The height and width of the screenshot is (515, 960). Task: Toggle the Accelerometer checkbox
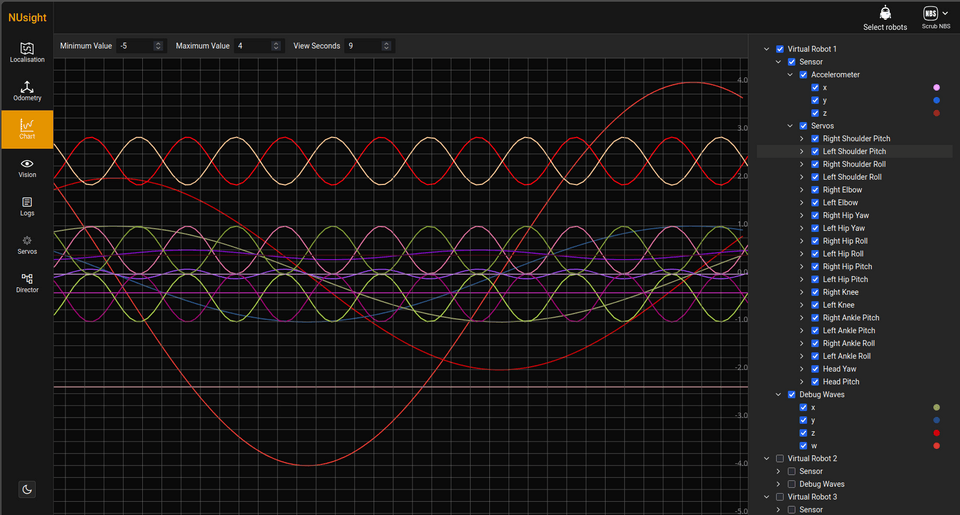pyautogui.click(x=803, y=75)
